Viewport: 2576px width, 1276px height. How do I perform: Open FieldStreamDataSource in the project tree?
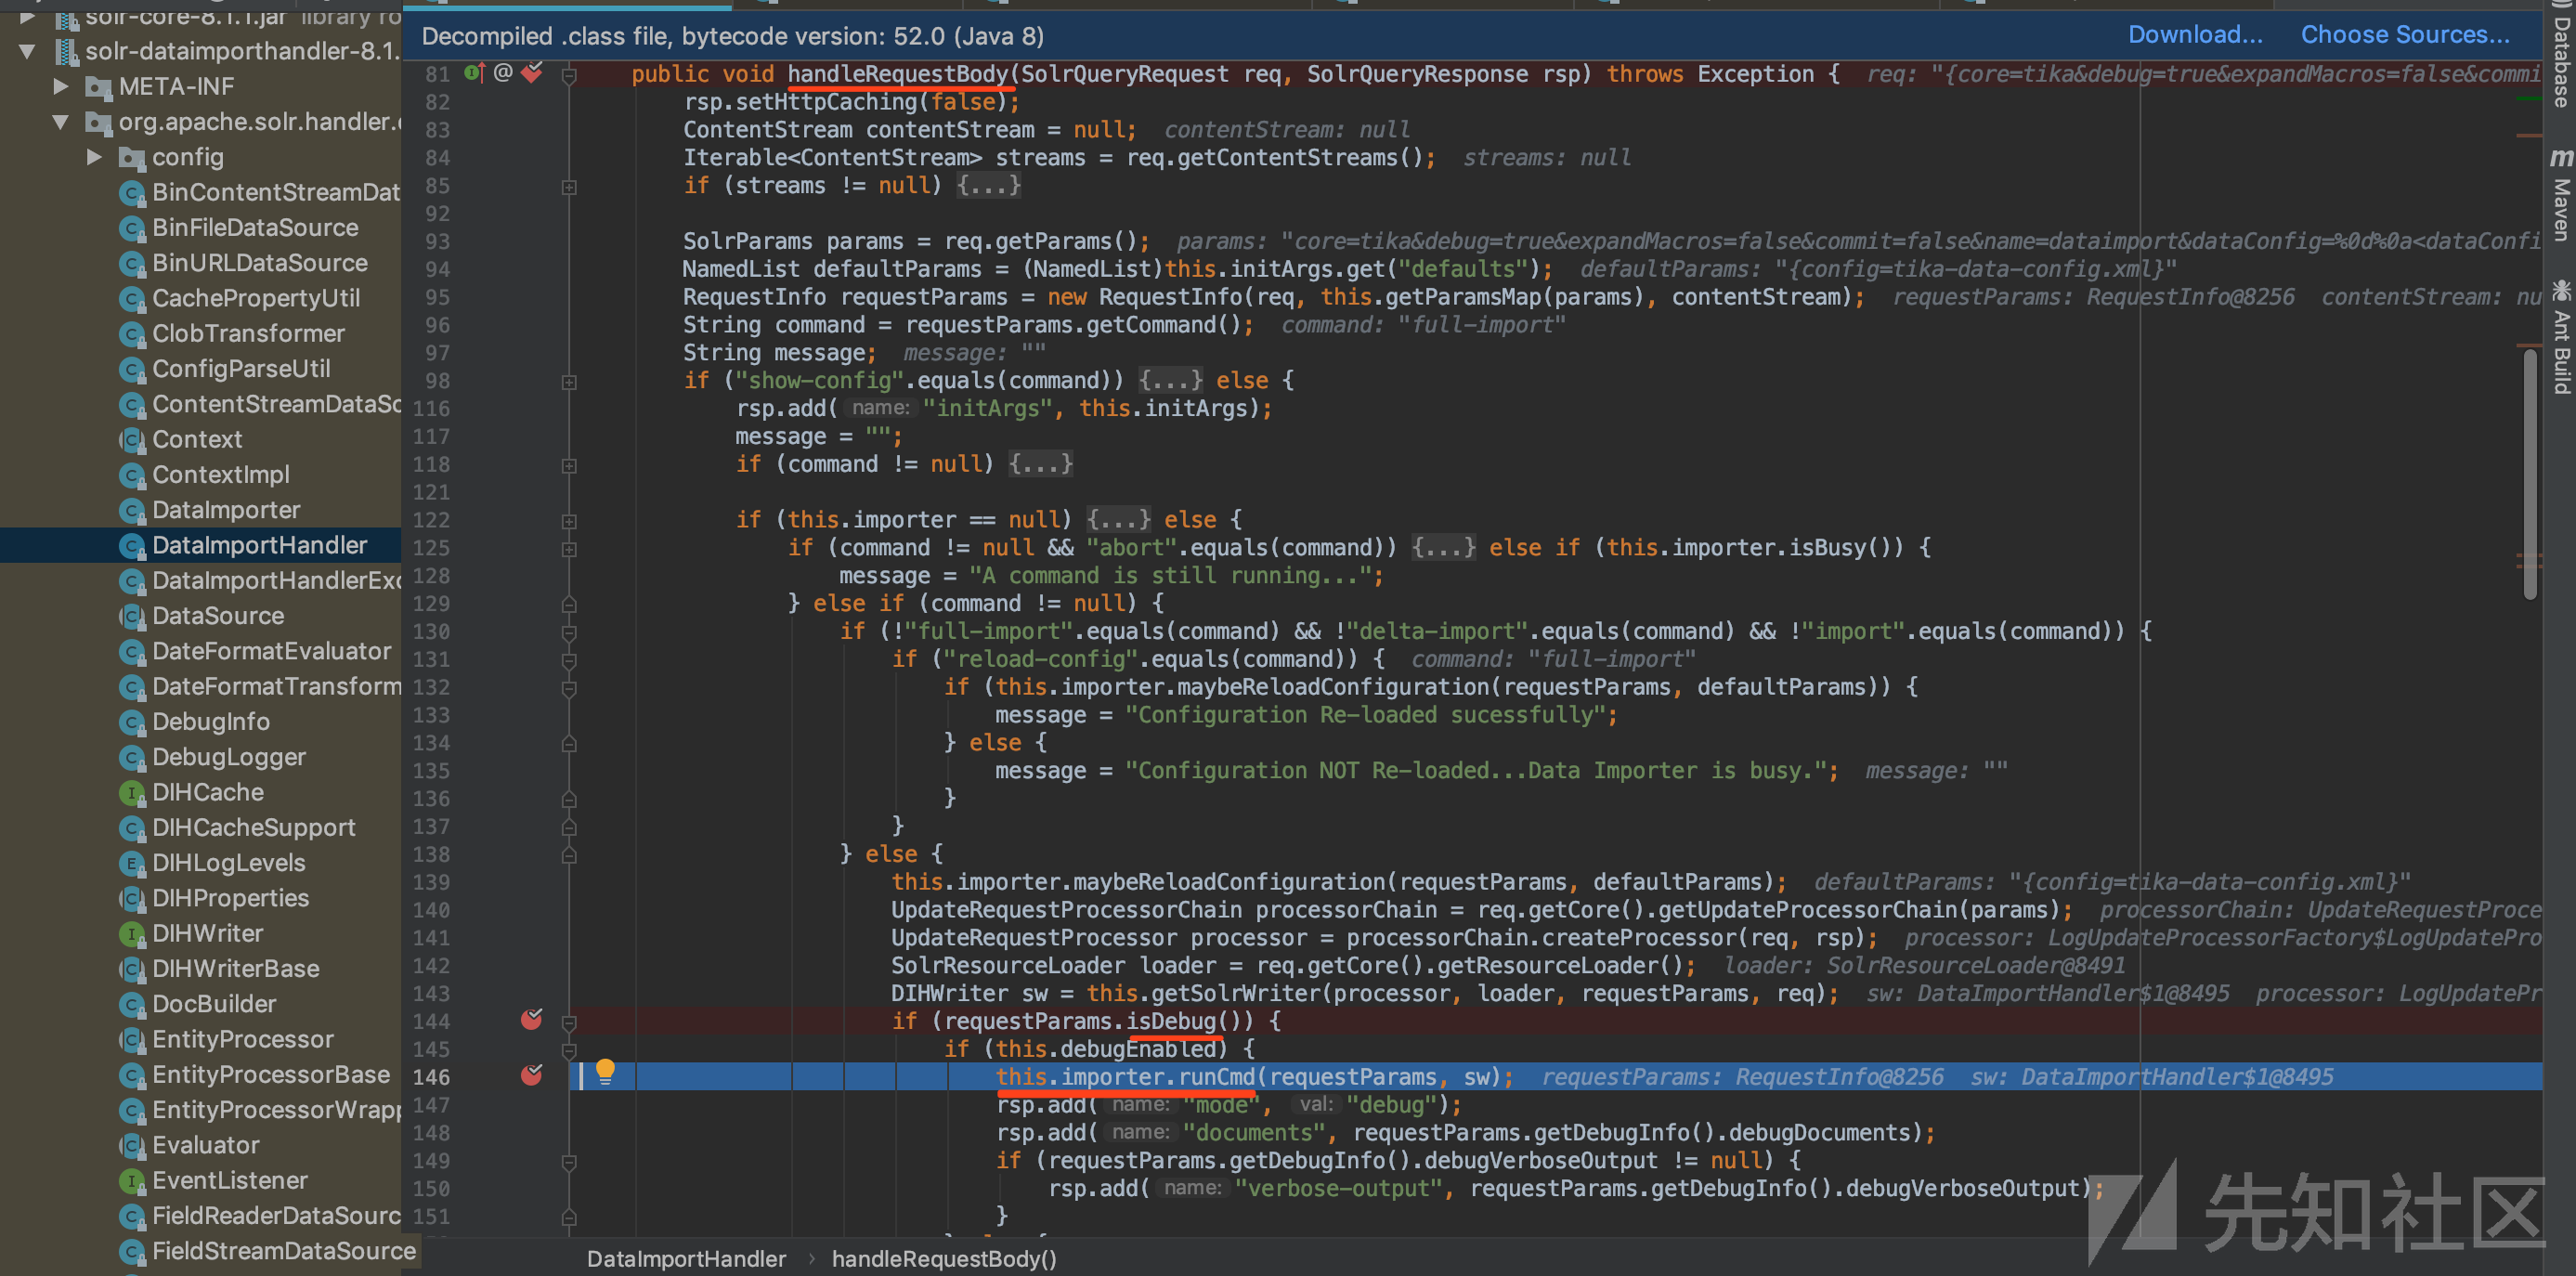[284, 1250]
